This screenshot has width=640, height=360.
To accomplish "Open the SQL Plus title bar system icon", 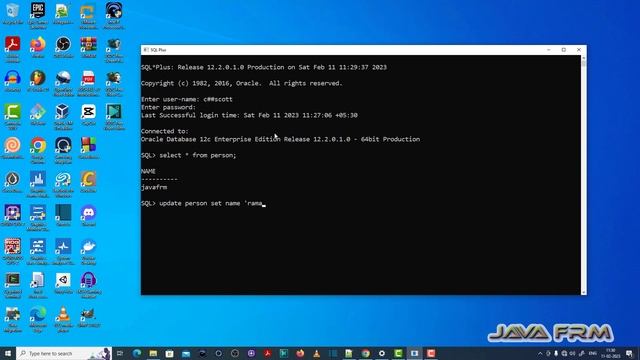I will 146,50.
